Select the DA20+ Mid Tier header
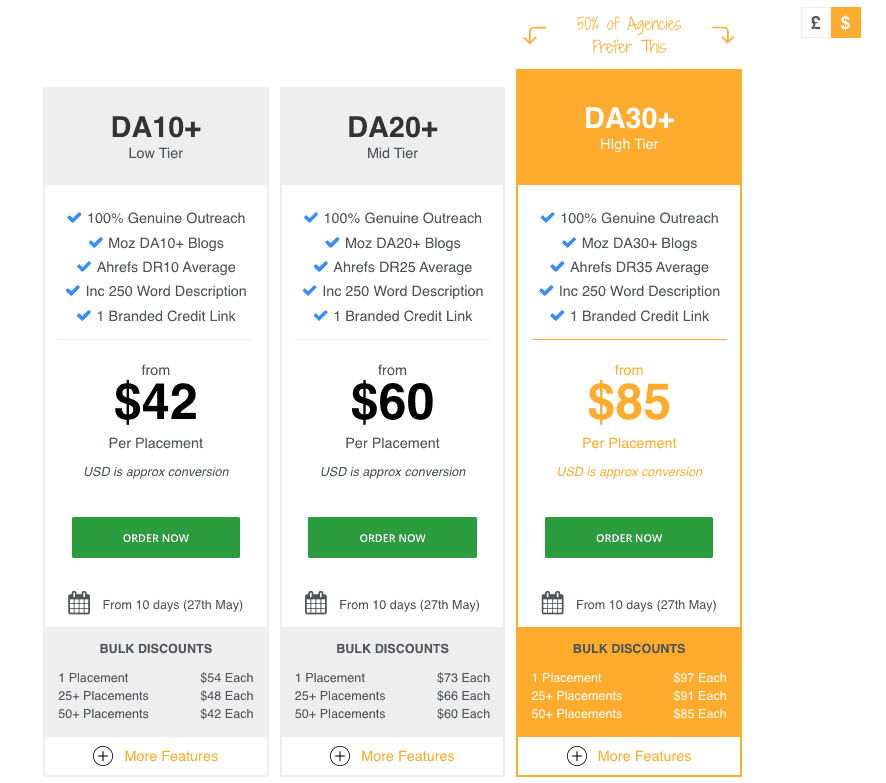Screen dimensions: 886x783 (x=393, y=136)
